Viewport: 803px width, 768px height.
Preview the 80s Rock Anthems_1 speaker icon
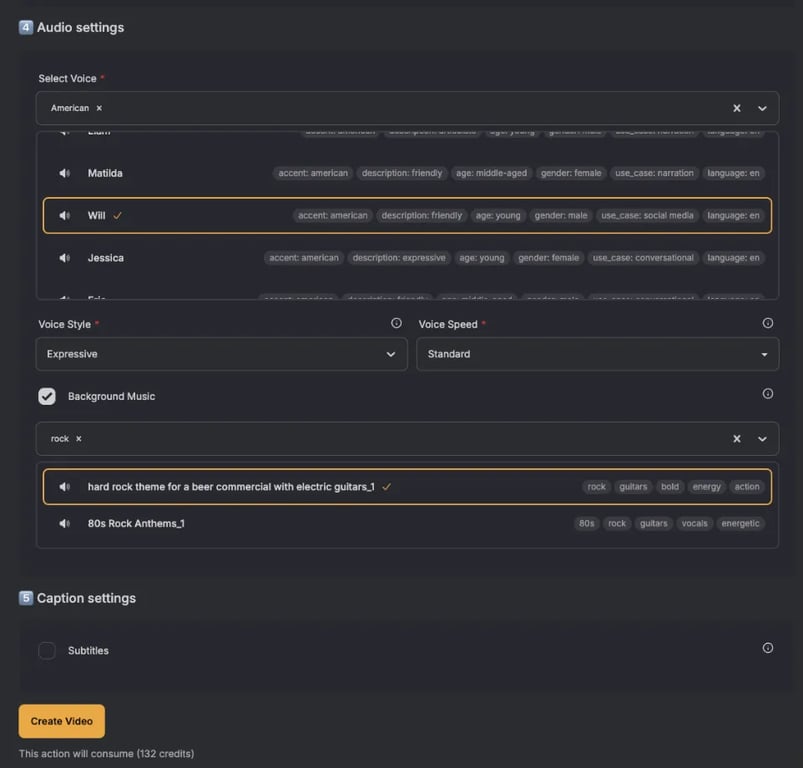click(65, 523)
